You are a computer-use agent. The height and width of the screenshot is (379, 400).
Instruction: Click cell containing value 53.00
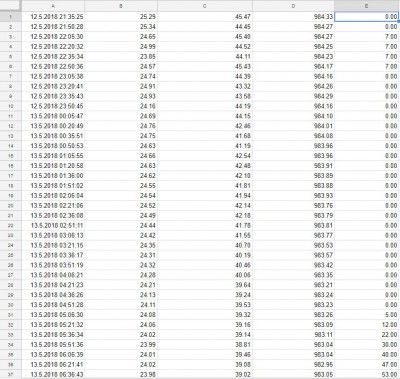(x=366, y=374)
